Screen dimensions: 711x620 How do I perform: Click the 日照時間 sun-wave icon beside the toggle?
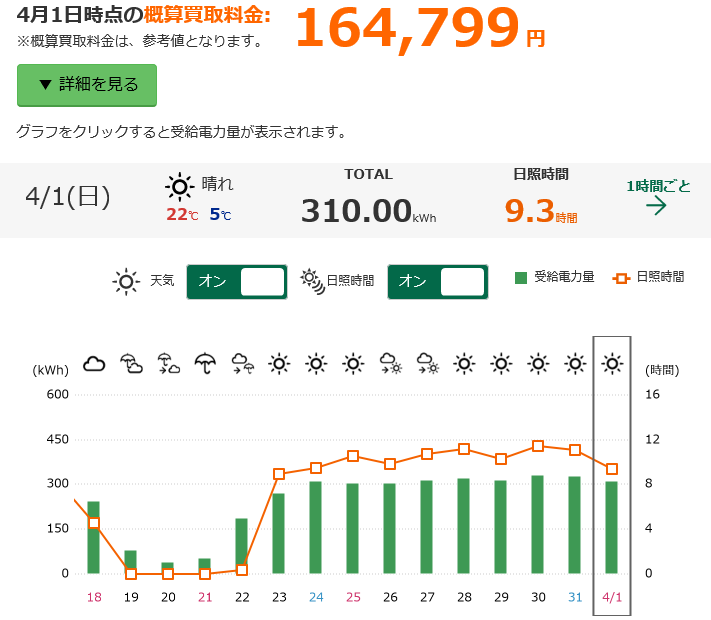click(312, 281)
